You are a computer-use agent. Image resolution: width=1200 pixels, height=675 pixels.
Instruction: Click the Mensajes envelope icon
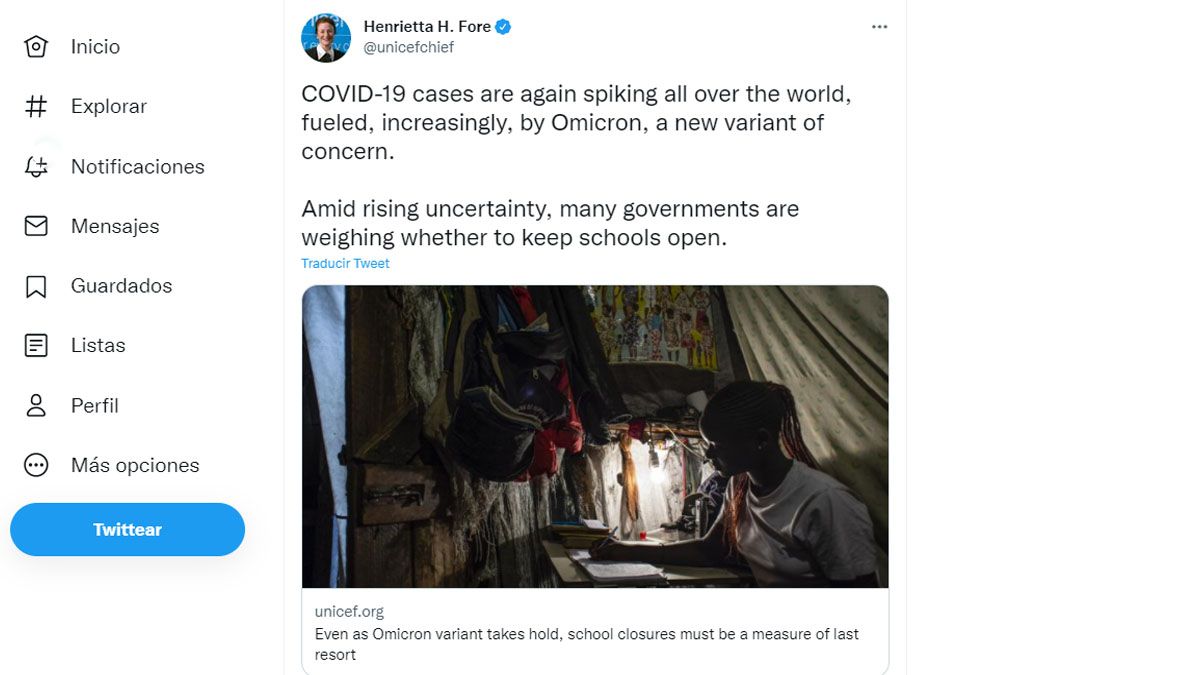36,226
